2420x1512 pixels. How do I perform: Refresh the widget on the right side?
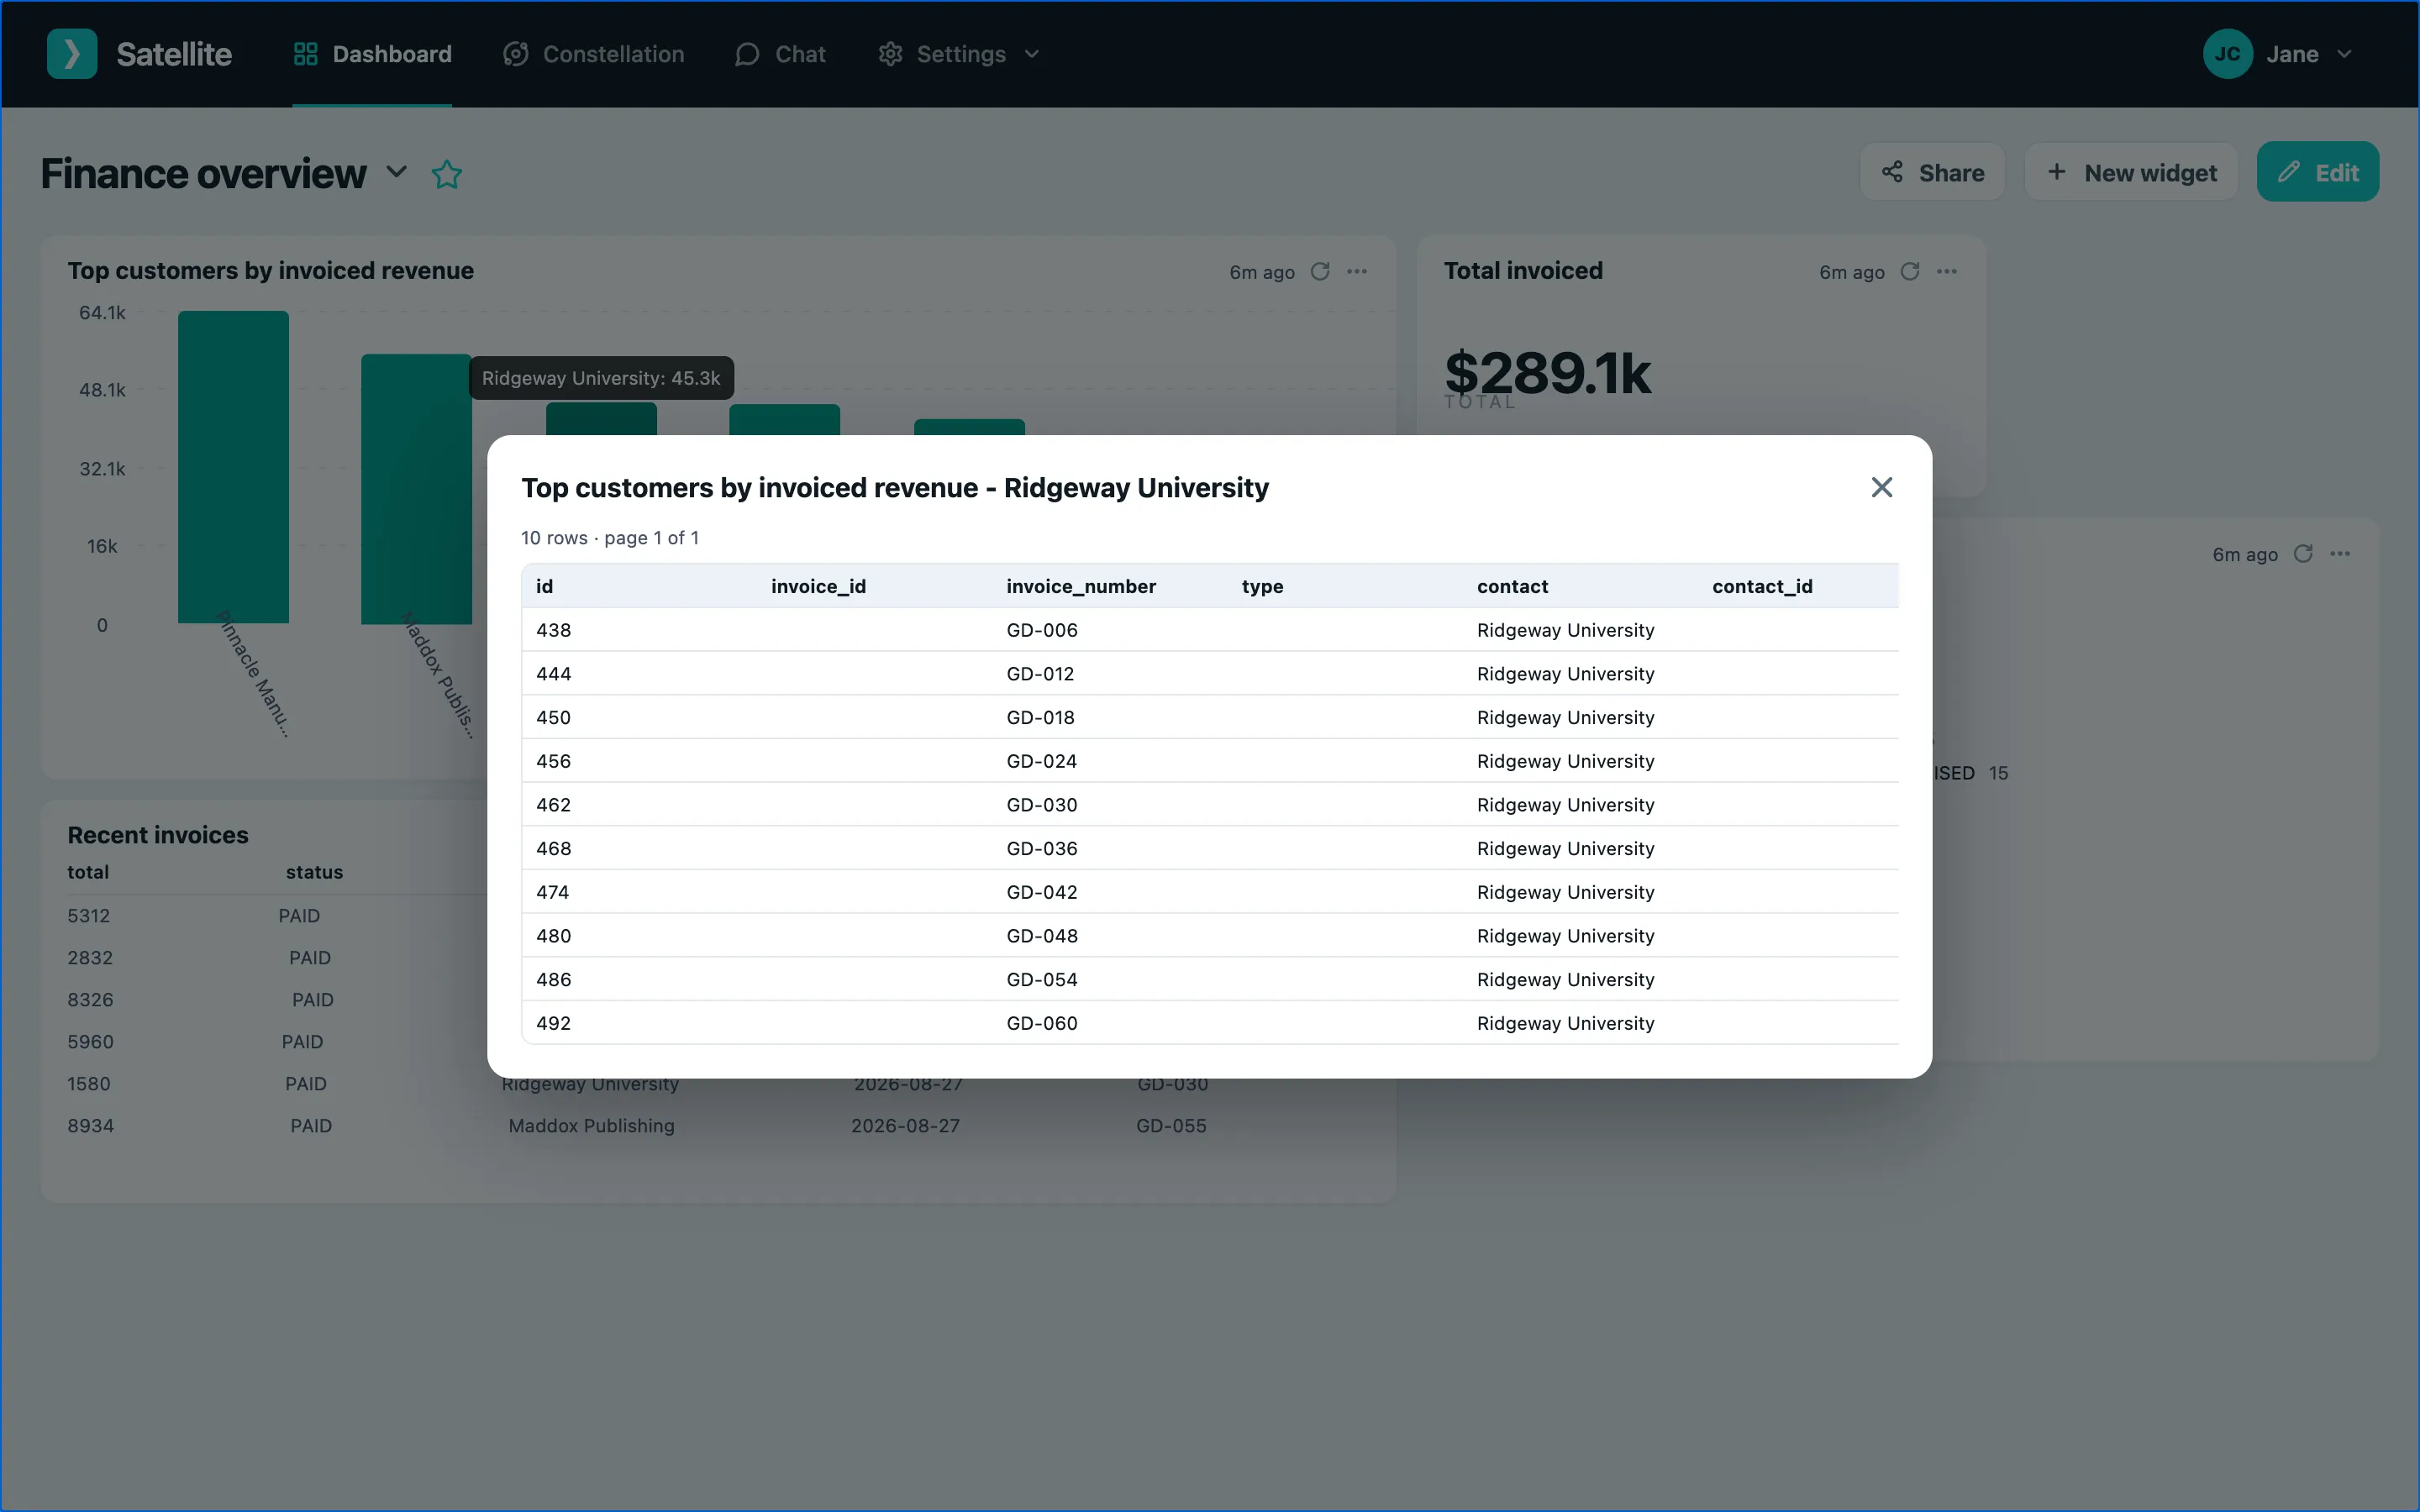pyautogui.click(x=2303, y=554)
